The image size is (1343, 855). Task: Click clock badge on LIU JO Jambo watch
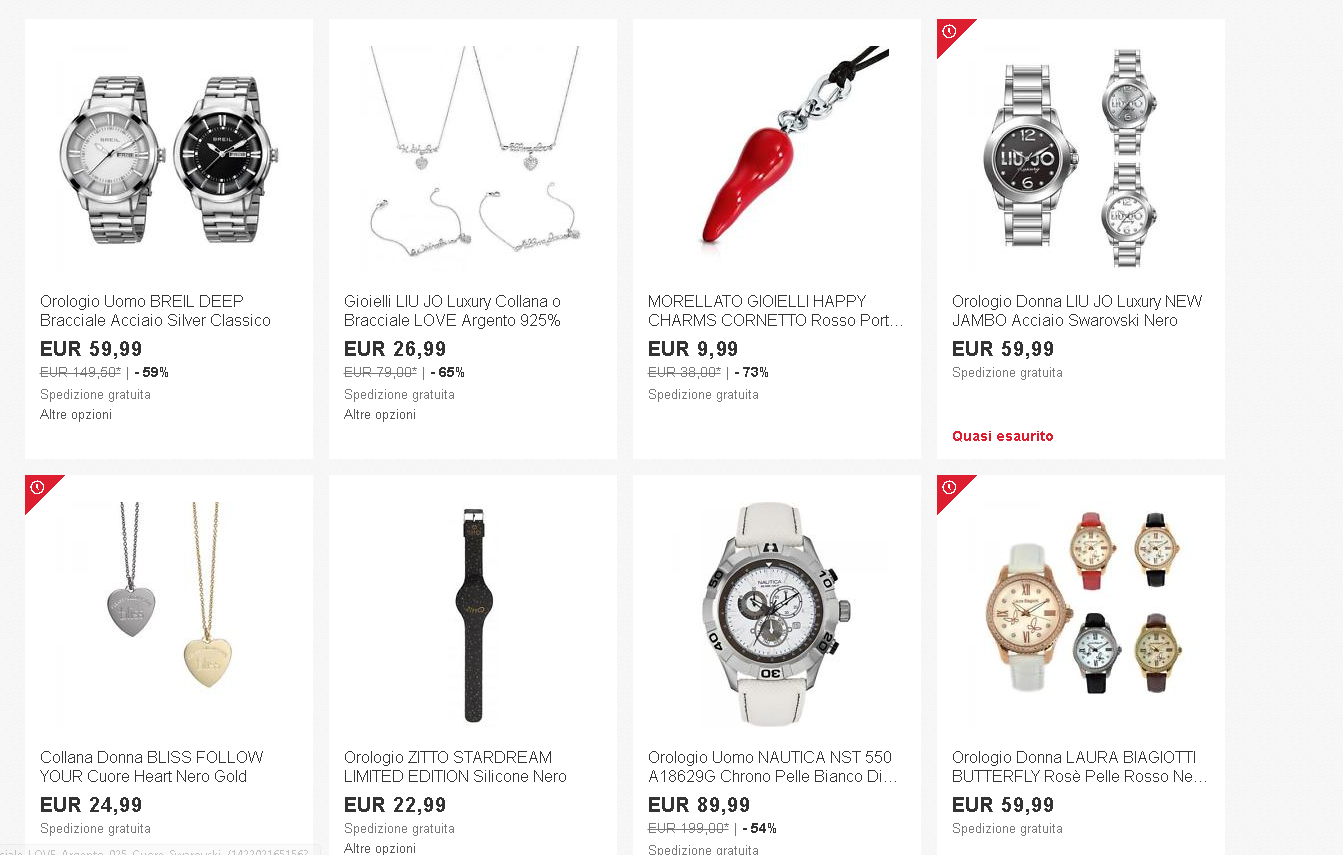[x=950, y=32]
